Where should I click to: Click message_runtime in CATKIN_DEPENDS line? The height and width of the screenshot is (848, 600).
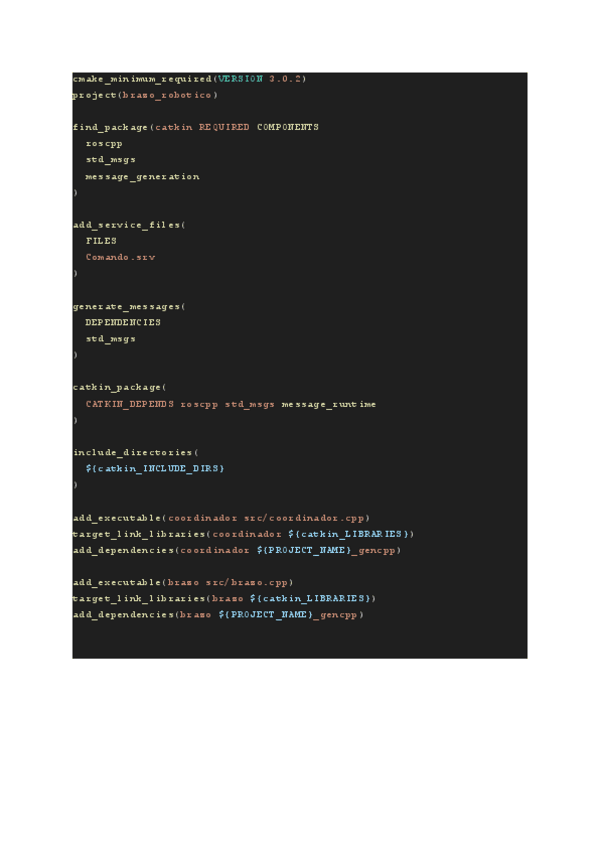pos(328,404)
